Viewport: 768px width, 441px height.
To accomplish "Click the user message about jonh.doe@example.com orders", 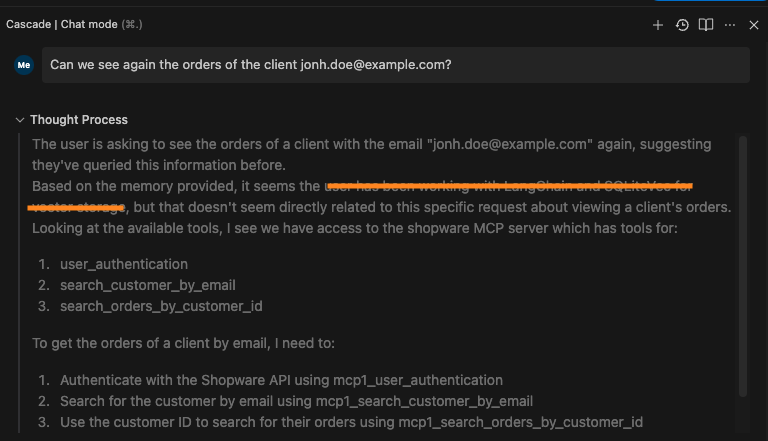I will pos(396,65).
